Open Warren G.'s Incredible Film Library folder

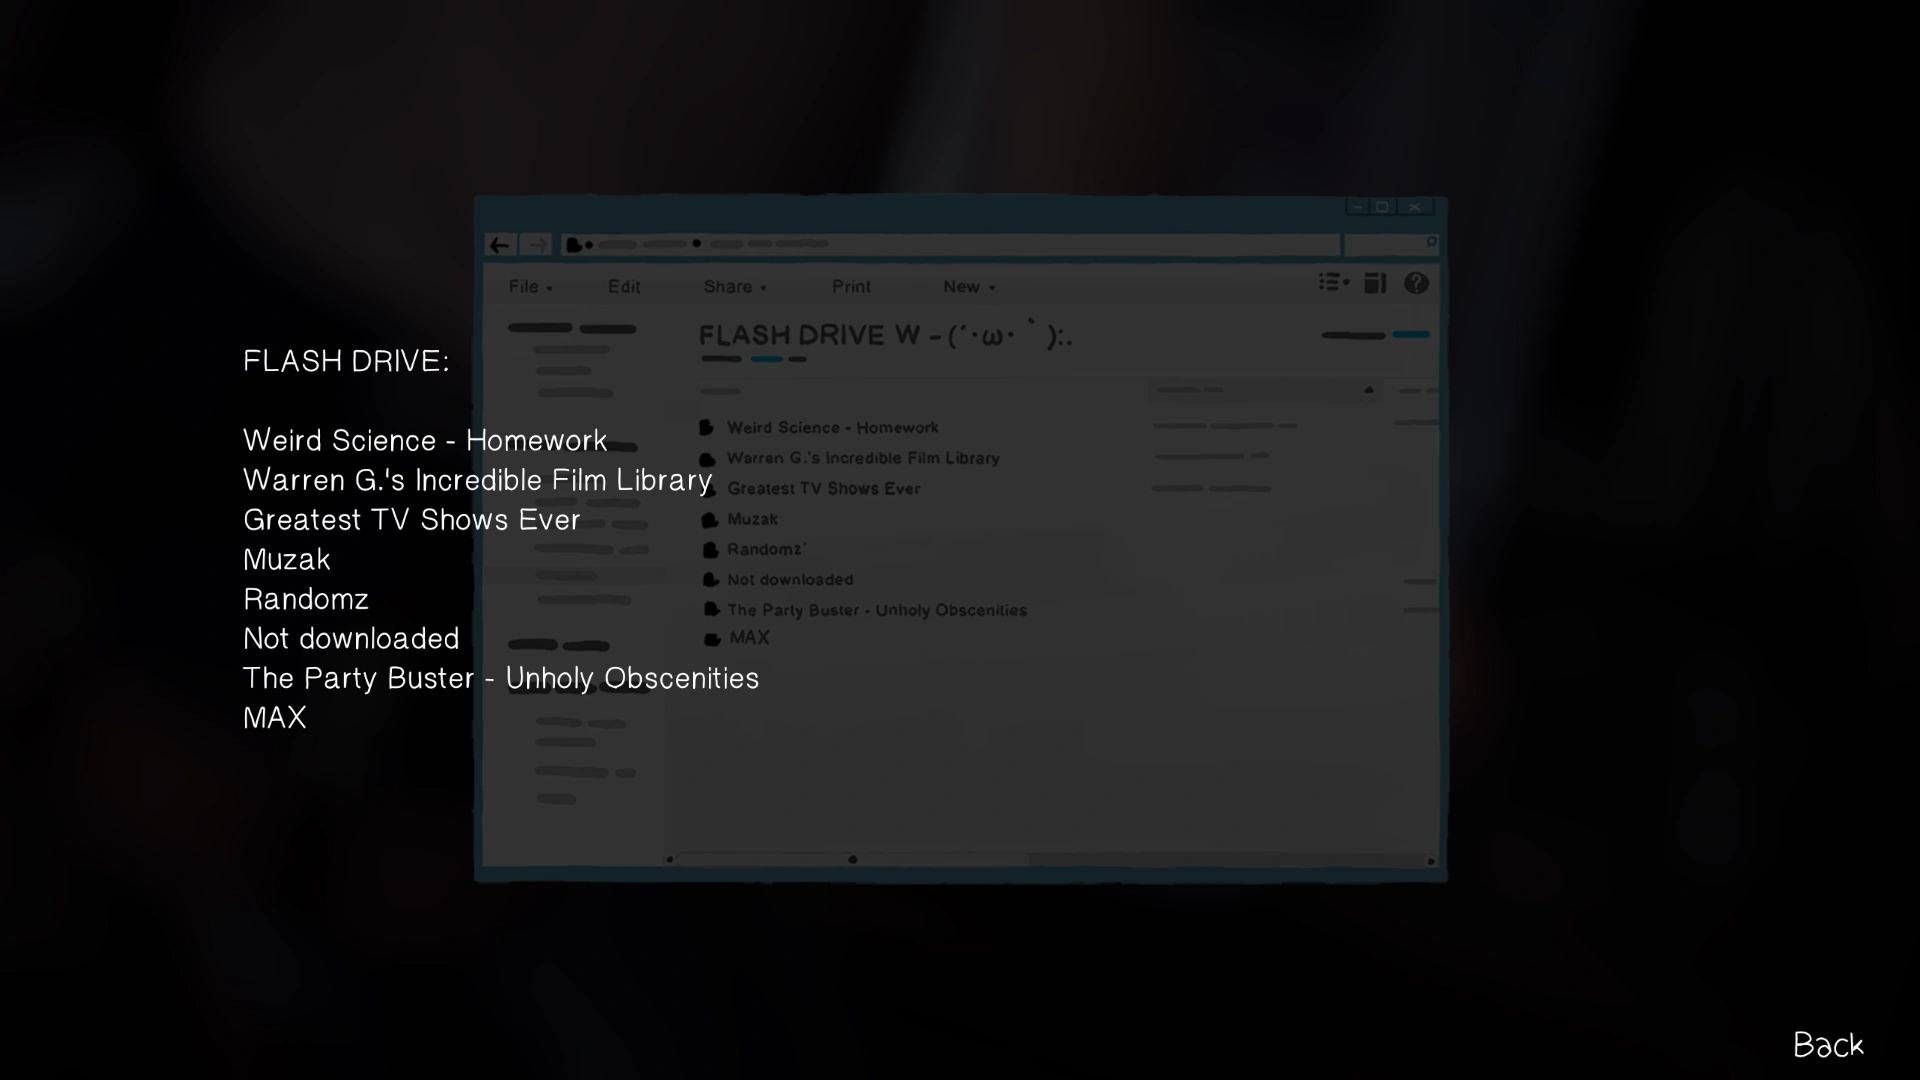click(x=862, y=458)
